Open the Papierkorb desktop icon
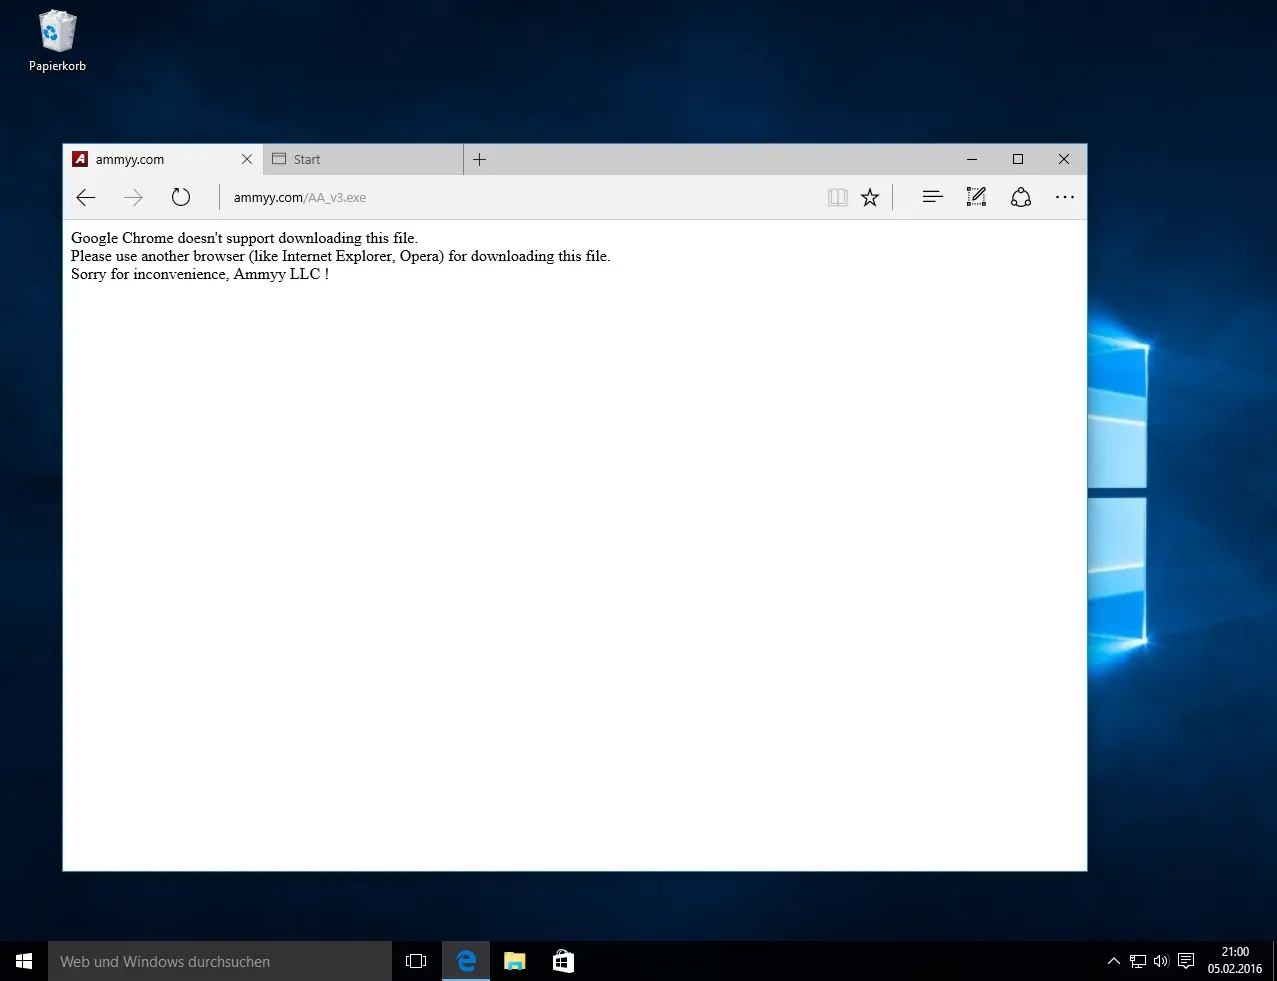 click(x=57, y=40)
